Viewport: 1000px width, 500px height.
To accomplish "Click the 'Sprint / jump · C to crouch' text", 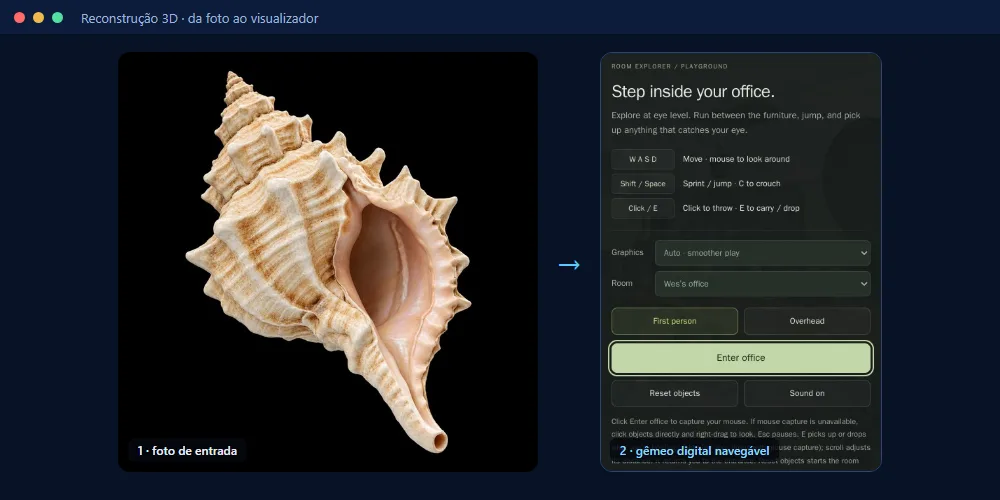I will [x=732, y=184].
